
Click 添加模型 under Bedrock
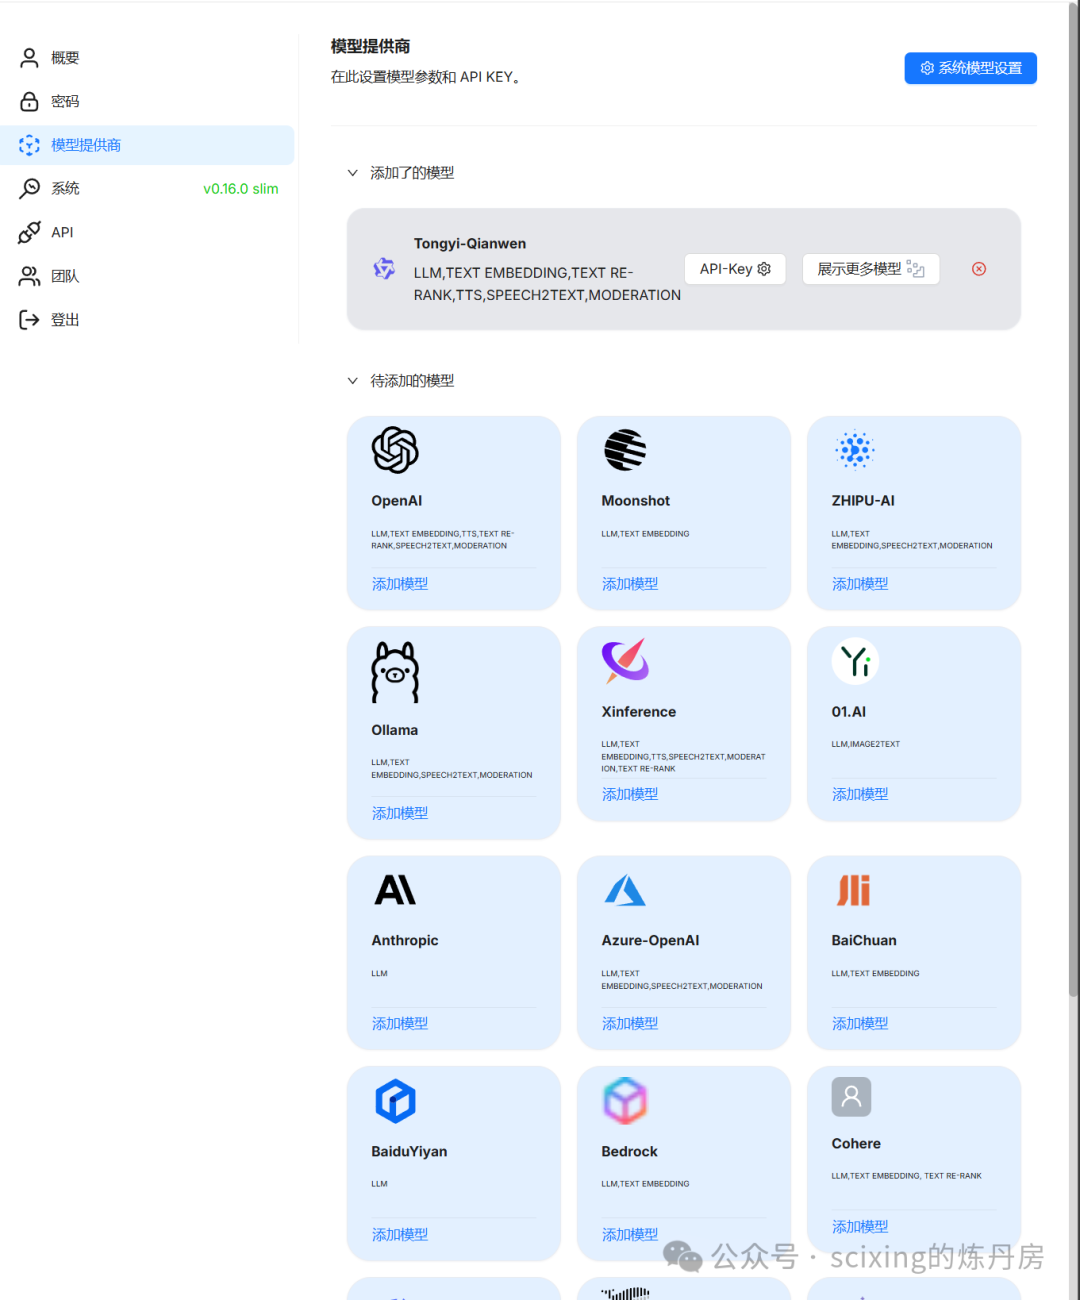pyautogui.click(x=630, y=1234)
